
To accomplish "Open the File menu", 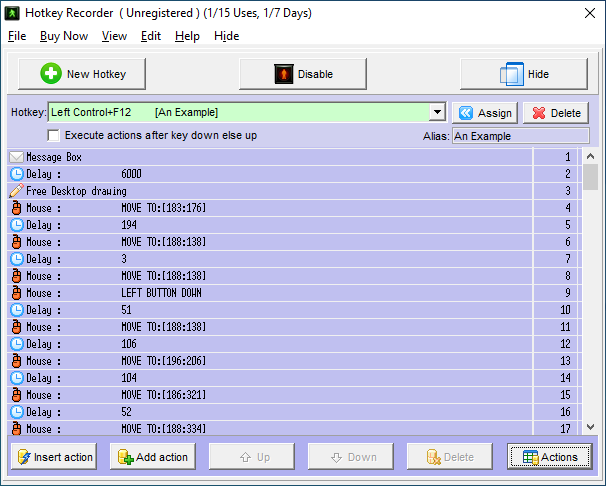I will 17,36.
